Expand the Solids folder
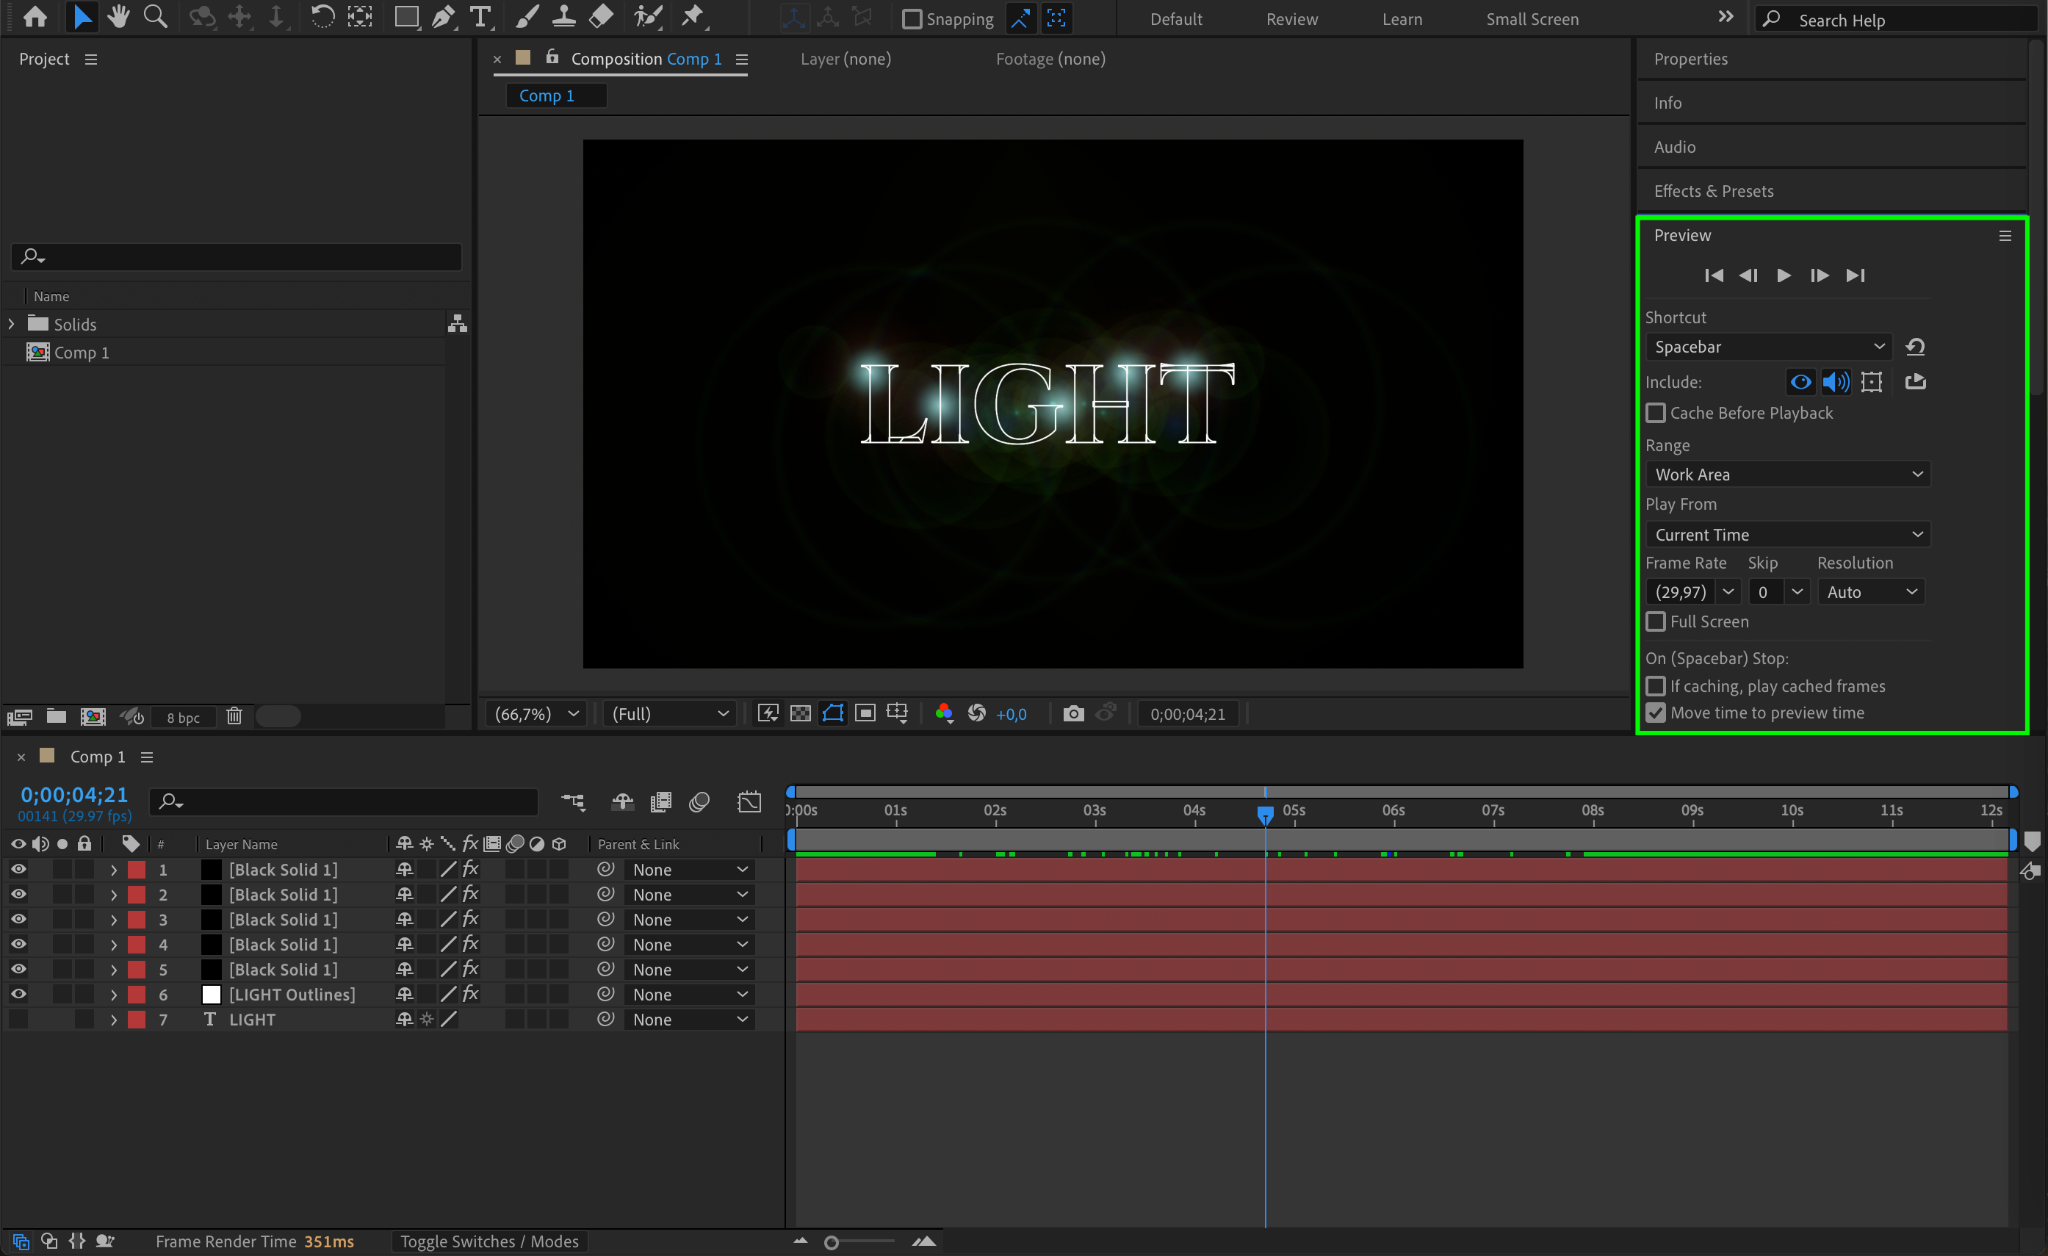The height and width of the screenshot is (1256, 2048). [12, 324]
